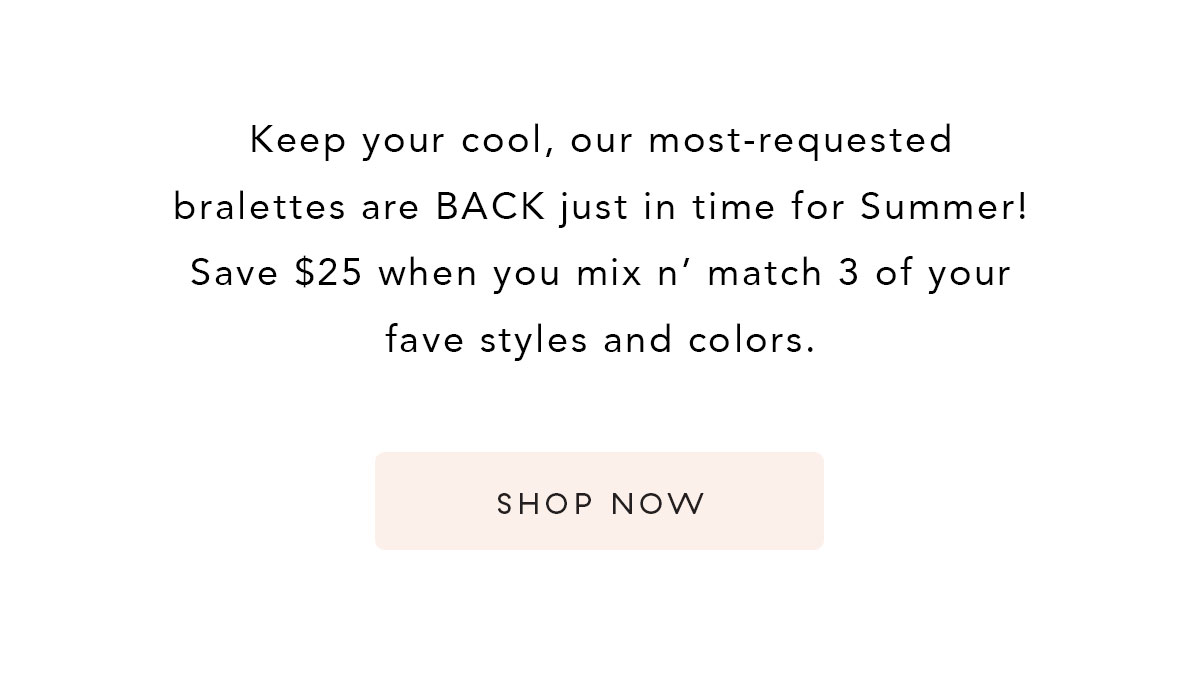Click the word are before BACK
The image size is (1200, 680).
point(391,209)
